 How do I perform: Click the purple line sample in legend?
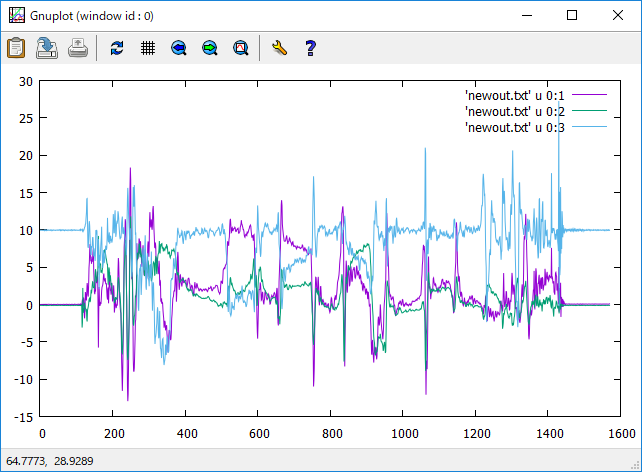[x=589, y=94]
